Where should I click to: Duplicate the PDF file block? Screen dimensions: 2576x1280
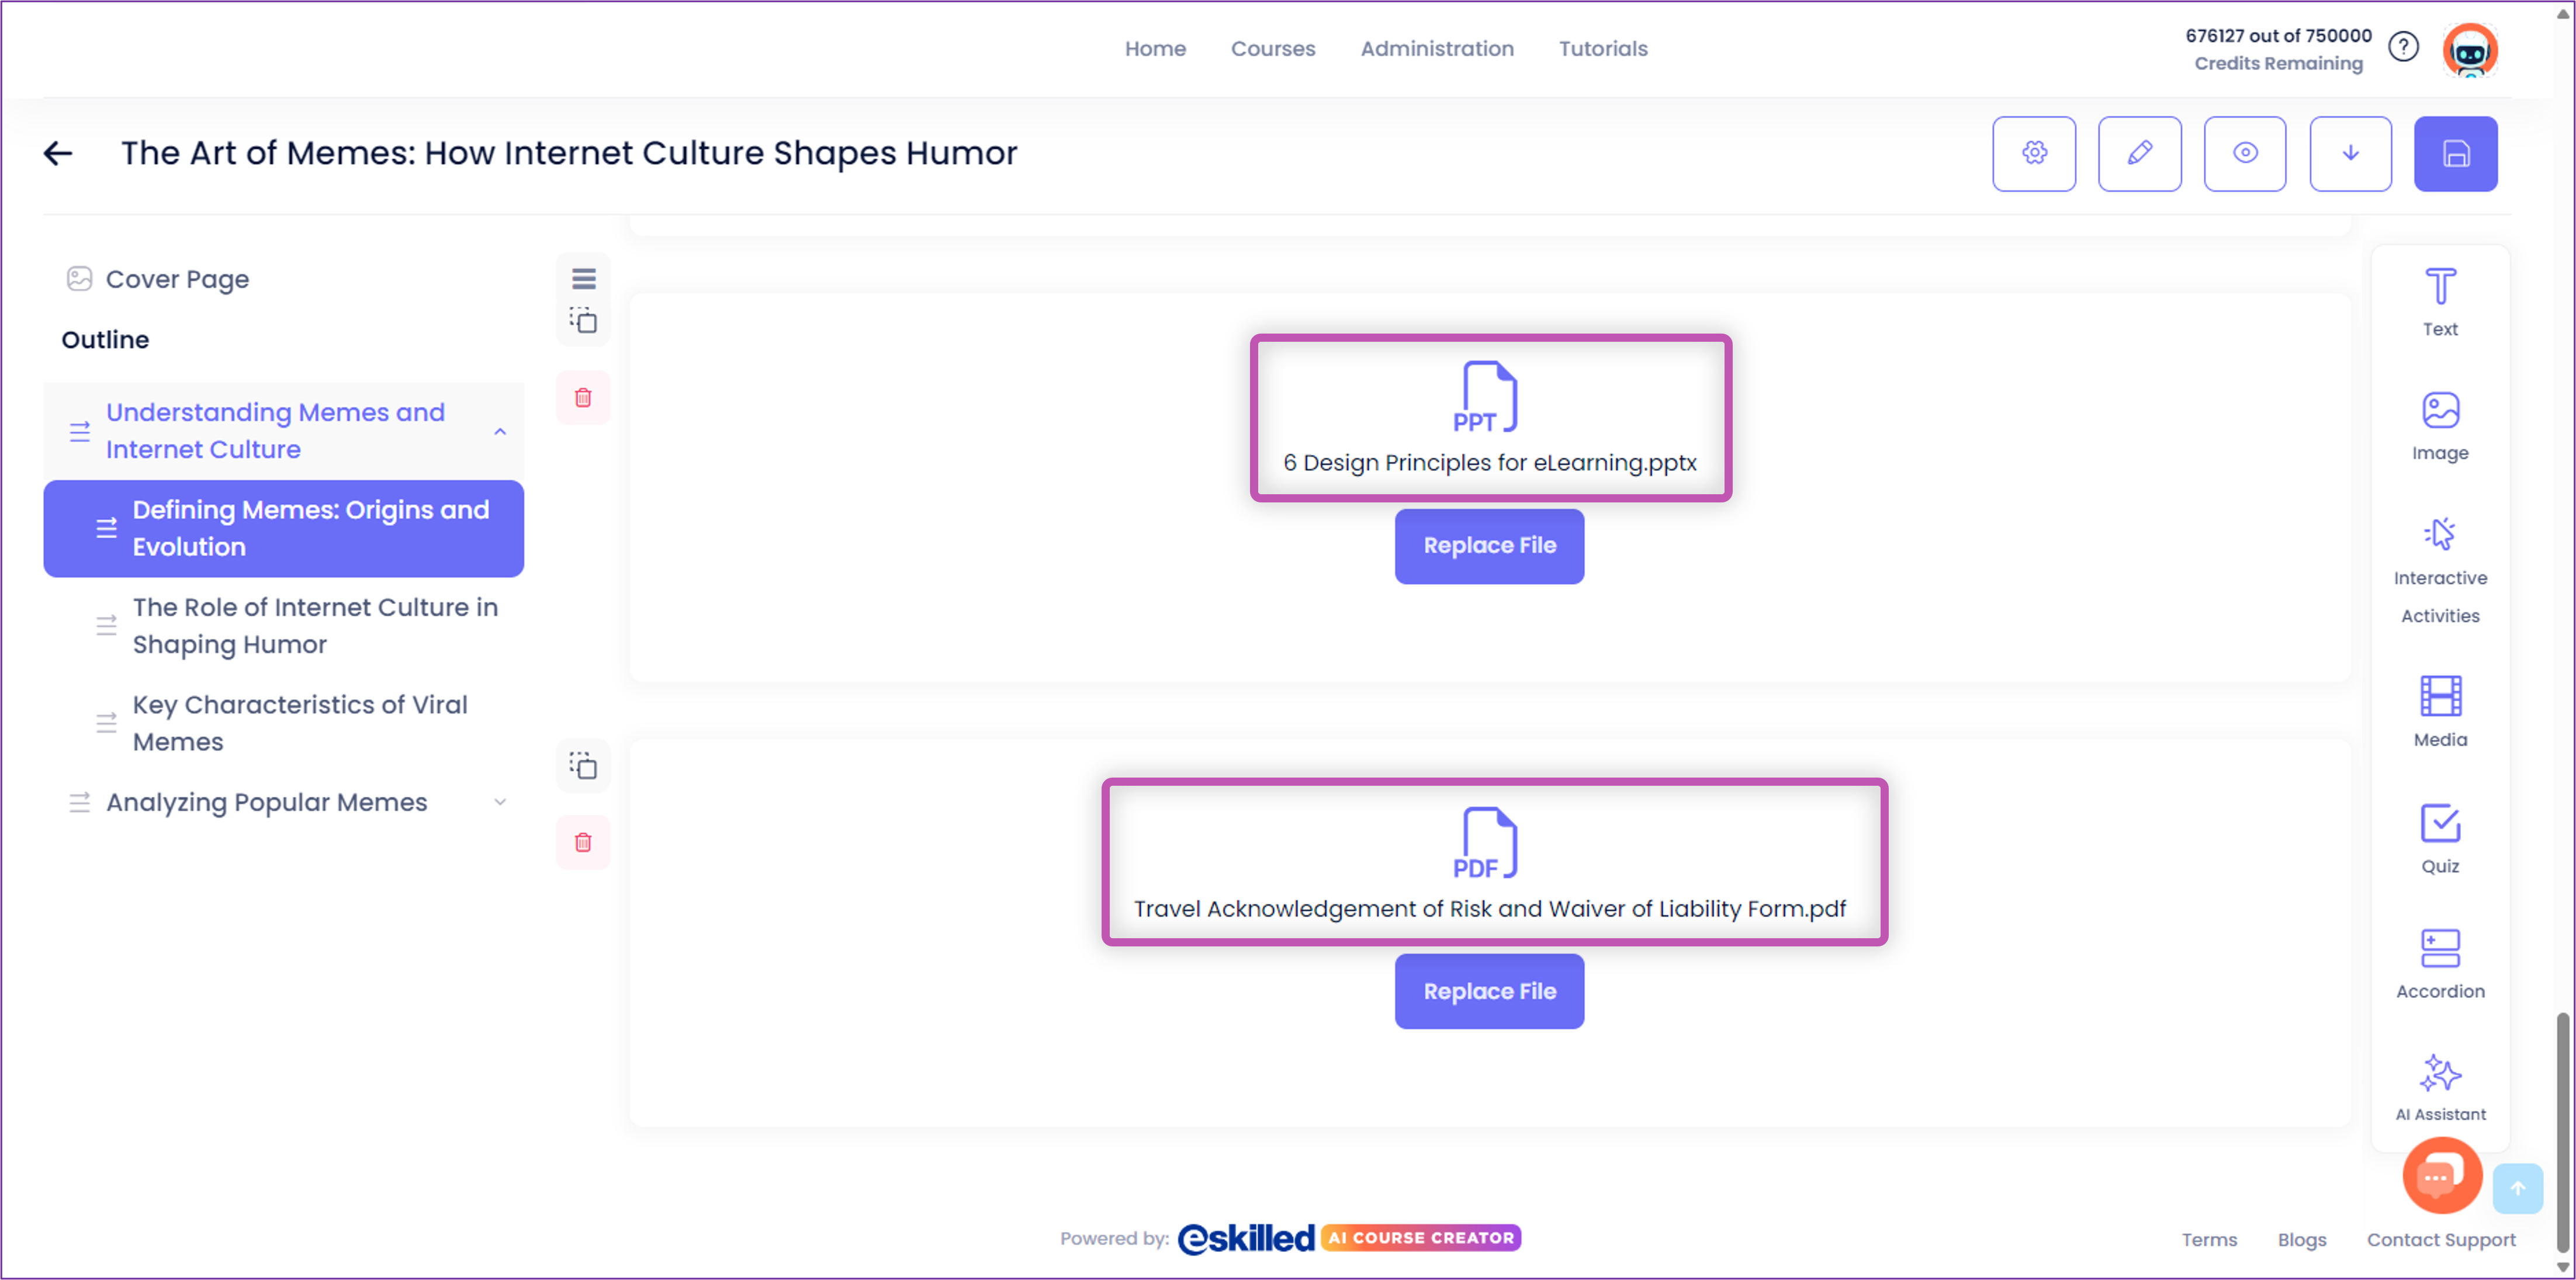coord(583,765)
